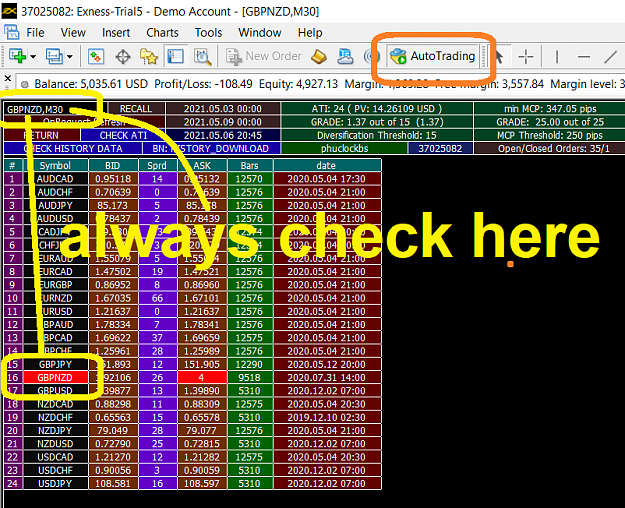Open the Market Watch icon

tap(96, 56)
